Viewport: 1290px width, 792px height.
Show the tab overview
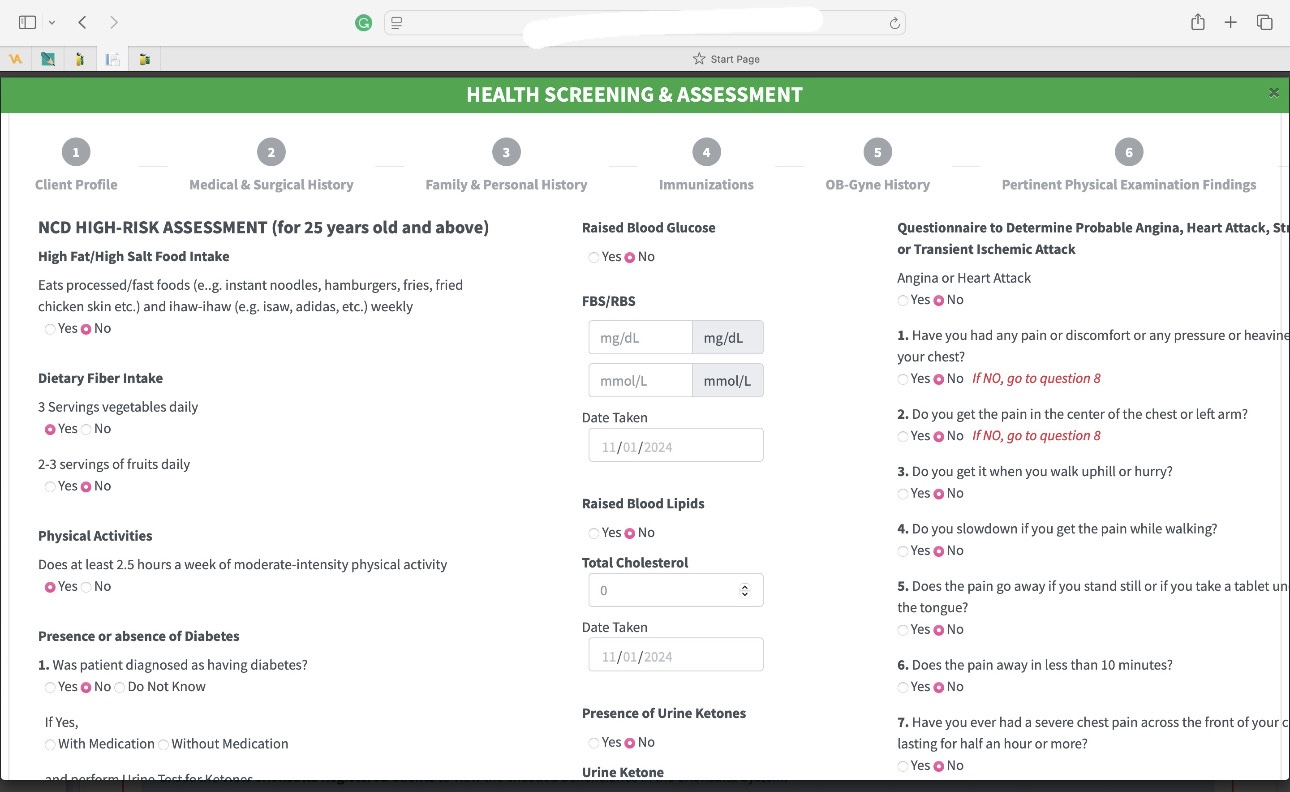pyautogui.click(x=1265, y=22)
